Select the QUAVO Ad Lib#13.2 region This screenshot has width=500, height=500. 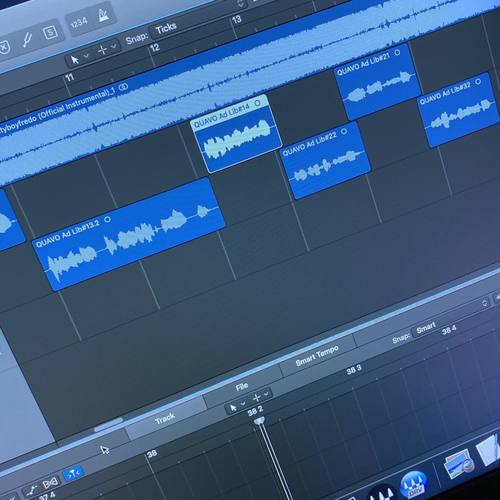(x=128, y=233)
